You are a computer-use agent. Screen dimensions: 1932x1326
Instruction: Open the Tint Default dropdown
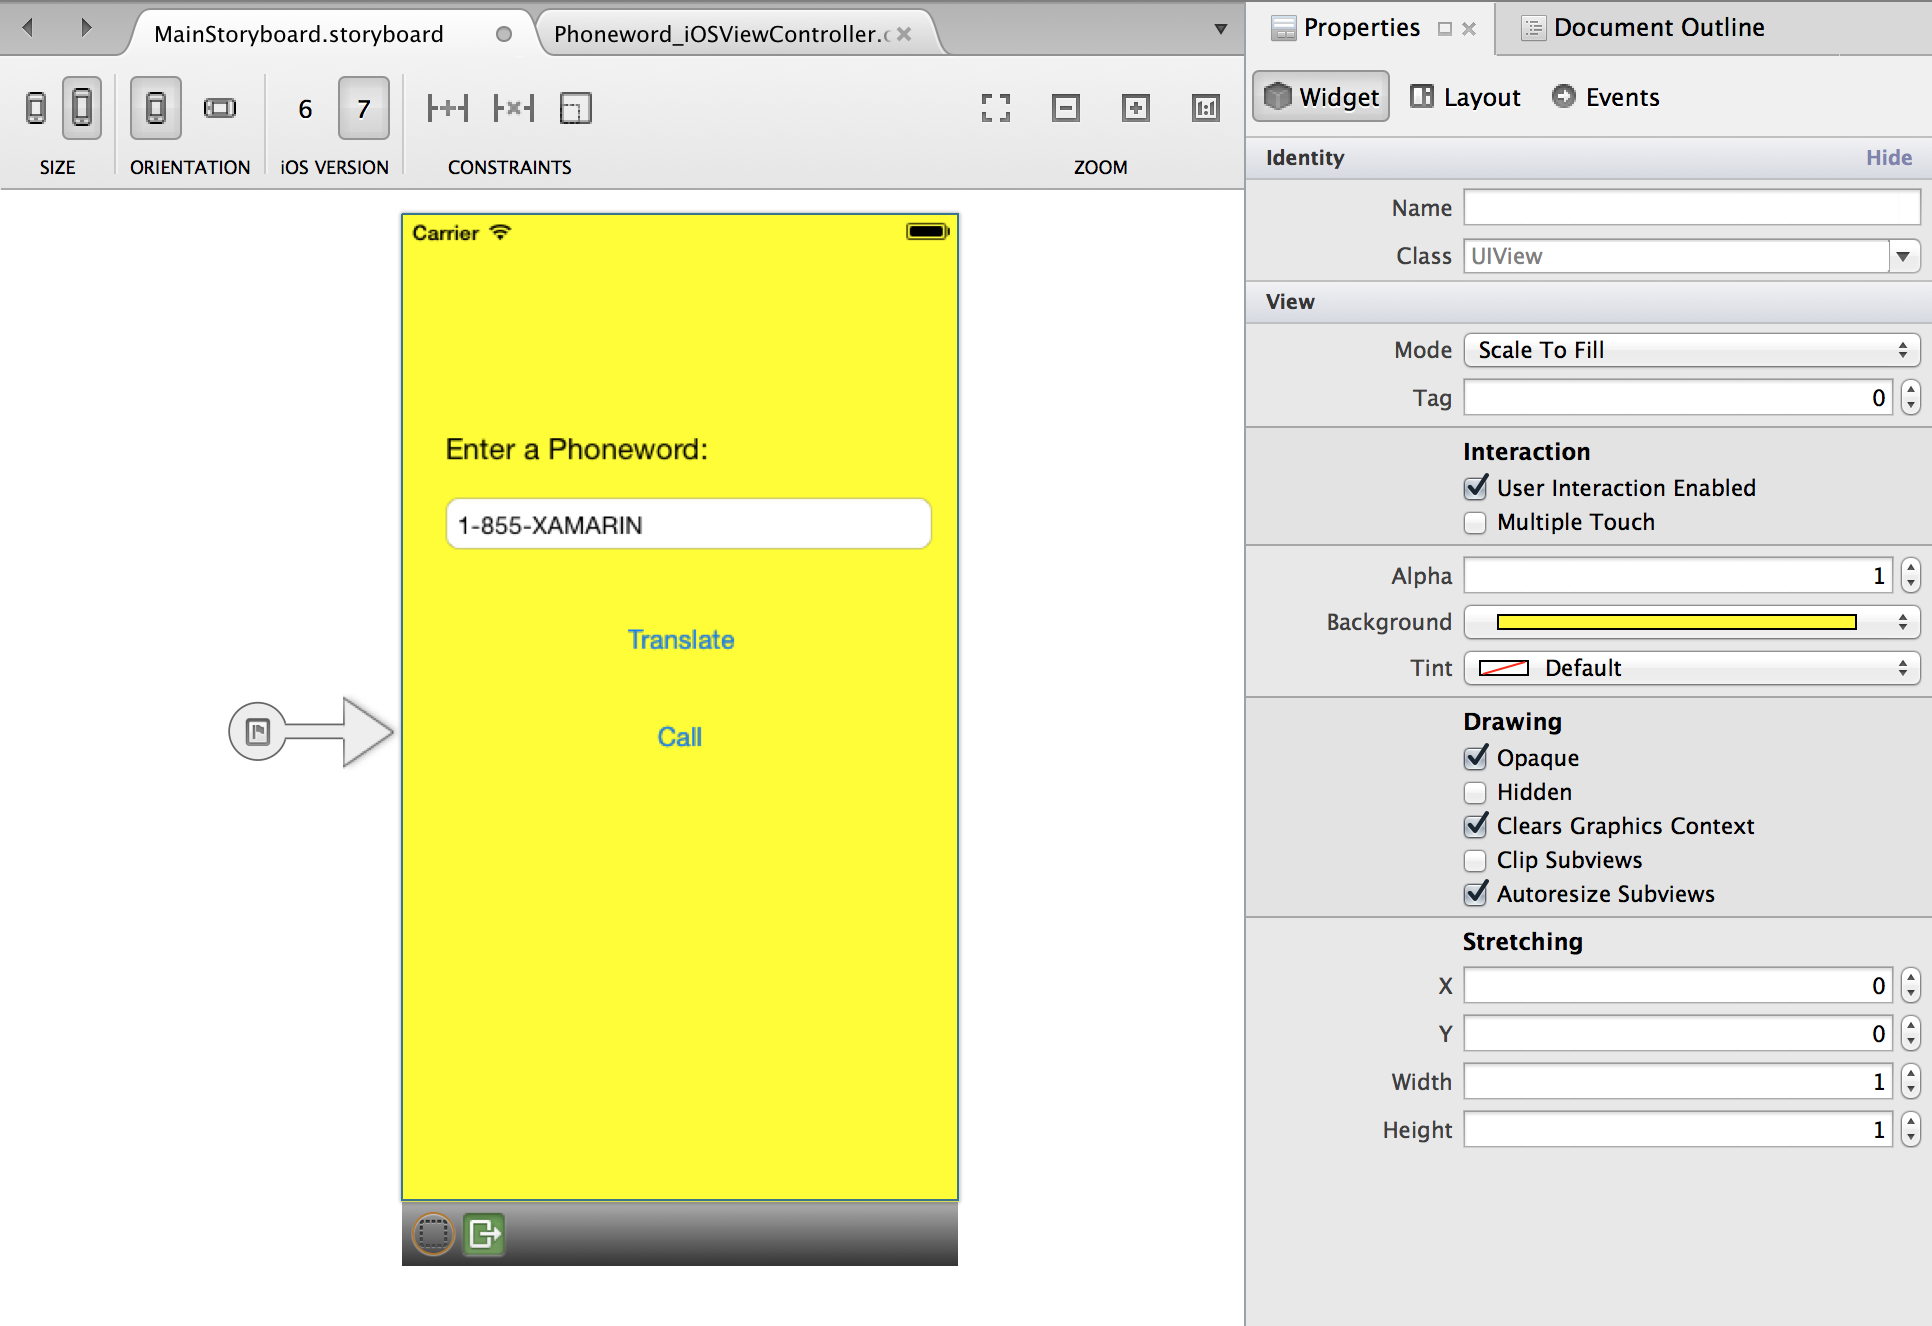pyautogui.click(x=1691, y=668)
